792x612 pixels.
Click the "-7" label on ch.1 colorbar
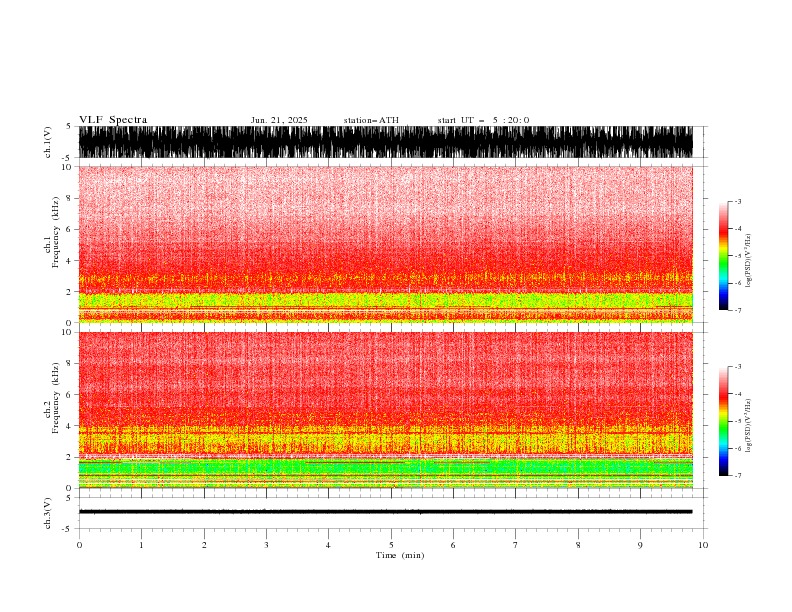738,310
